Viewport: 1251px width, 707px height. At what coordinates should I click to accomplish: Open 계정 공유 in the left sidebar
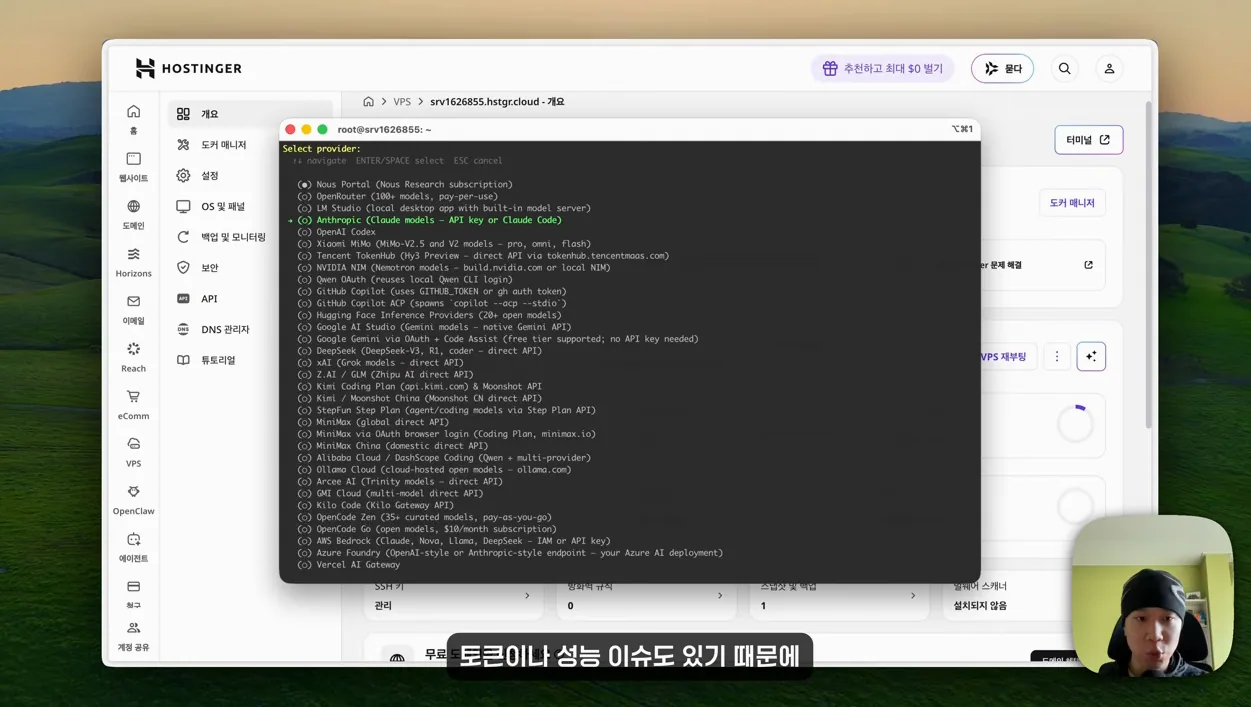[133, 636]
